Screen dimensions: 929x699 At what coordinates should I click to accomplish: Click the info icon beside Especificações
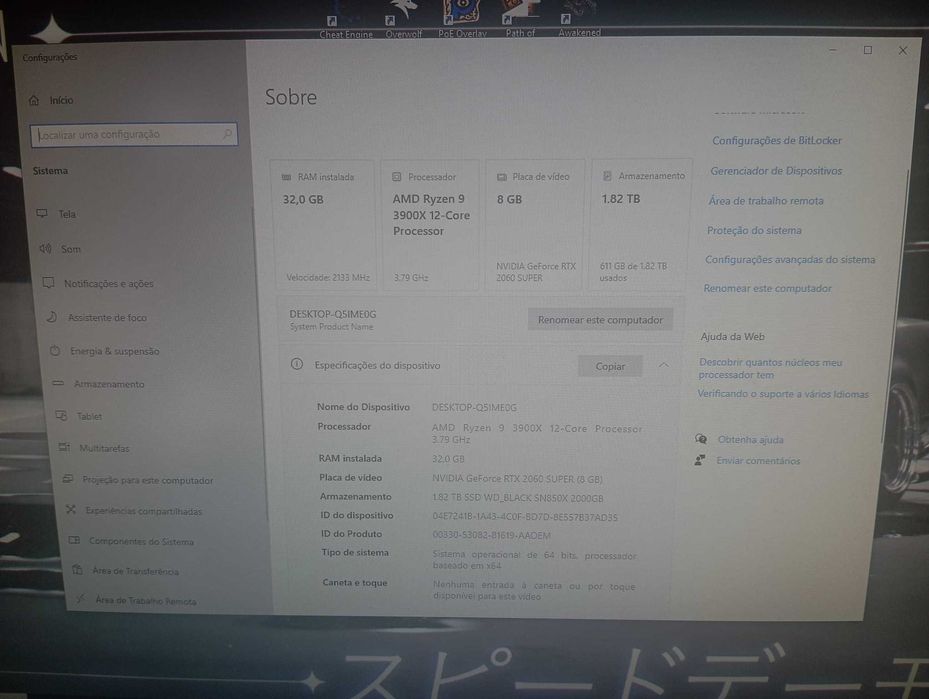[297, 364]
